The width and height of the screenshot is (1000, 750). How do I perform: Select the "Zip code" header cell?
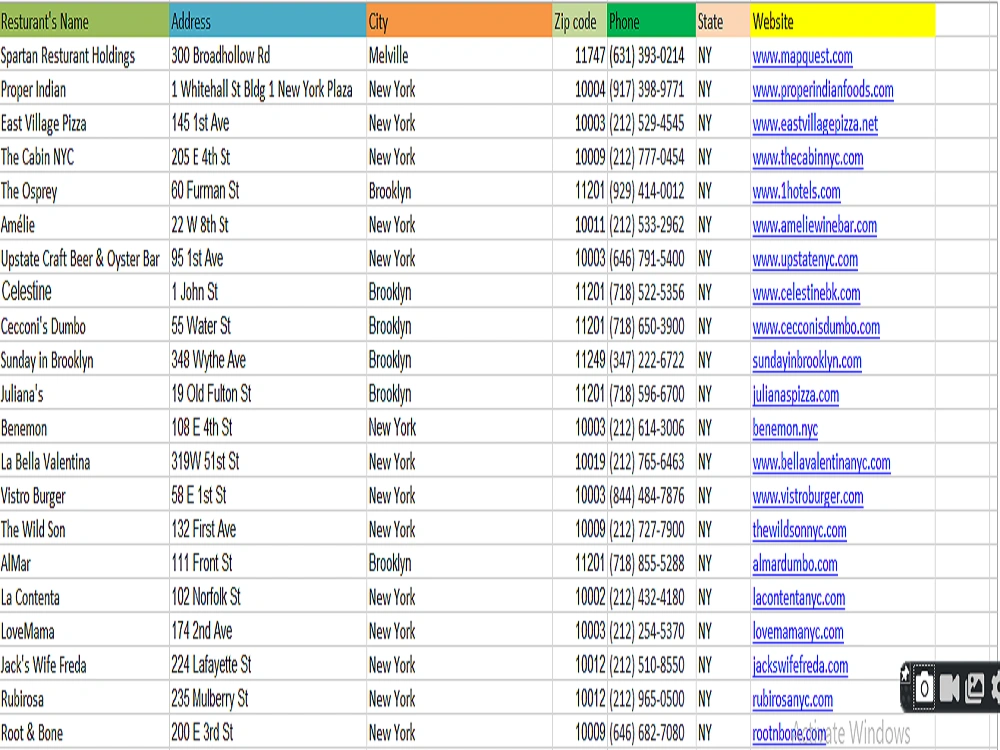[x=580, y=21]
